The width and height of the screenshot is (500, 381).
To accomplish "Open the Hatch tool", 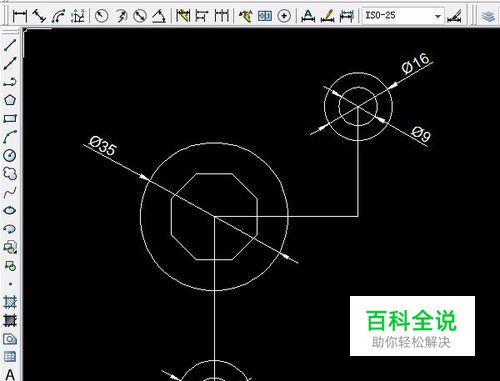I will click(10, 302).
